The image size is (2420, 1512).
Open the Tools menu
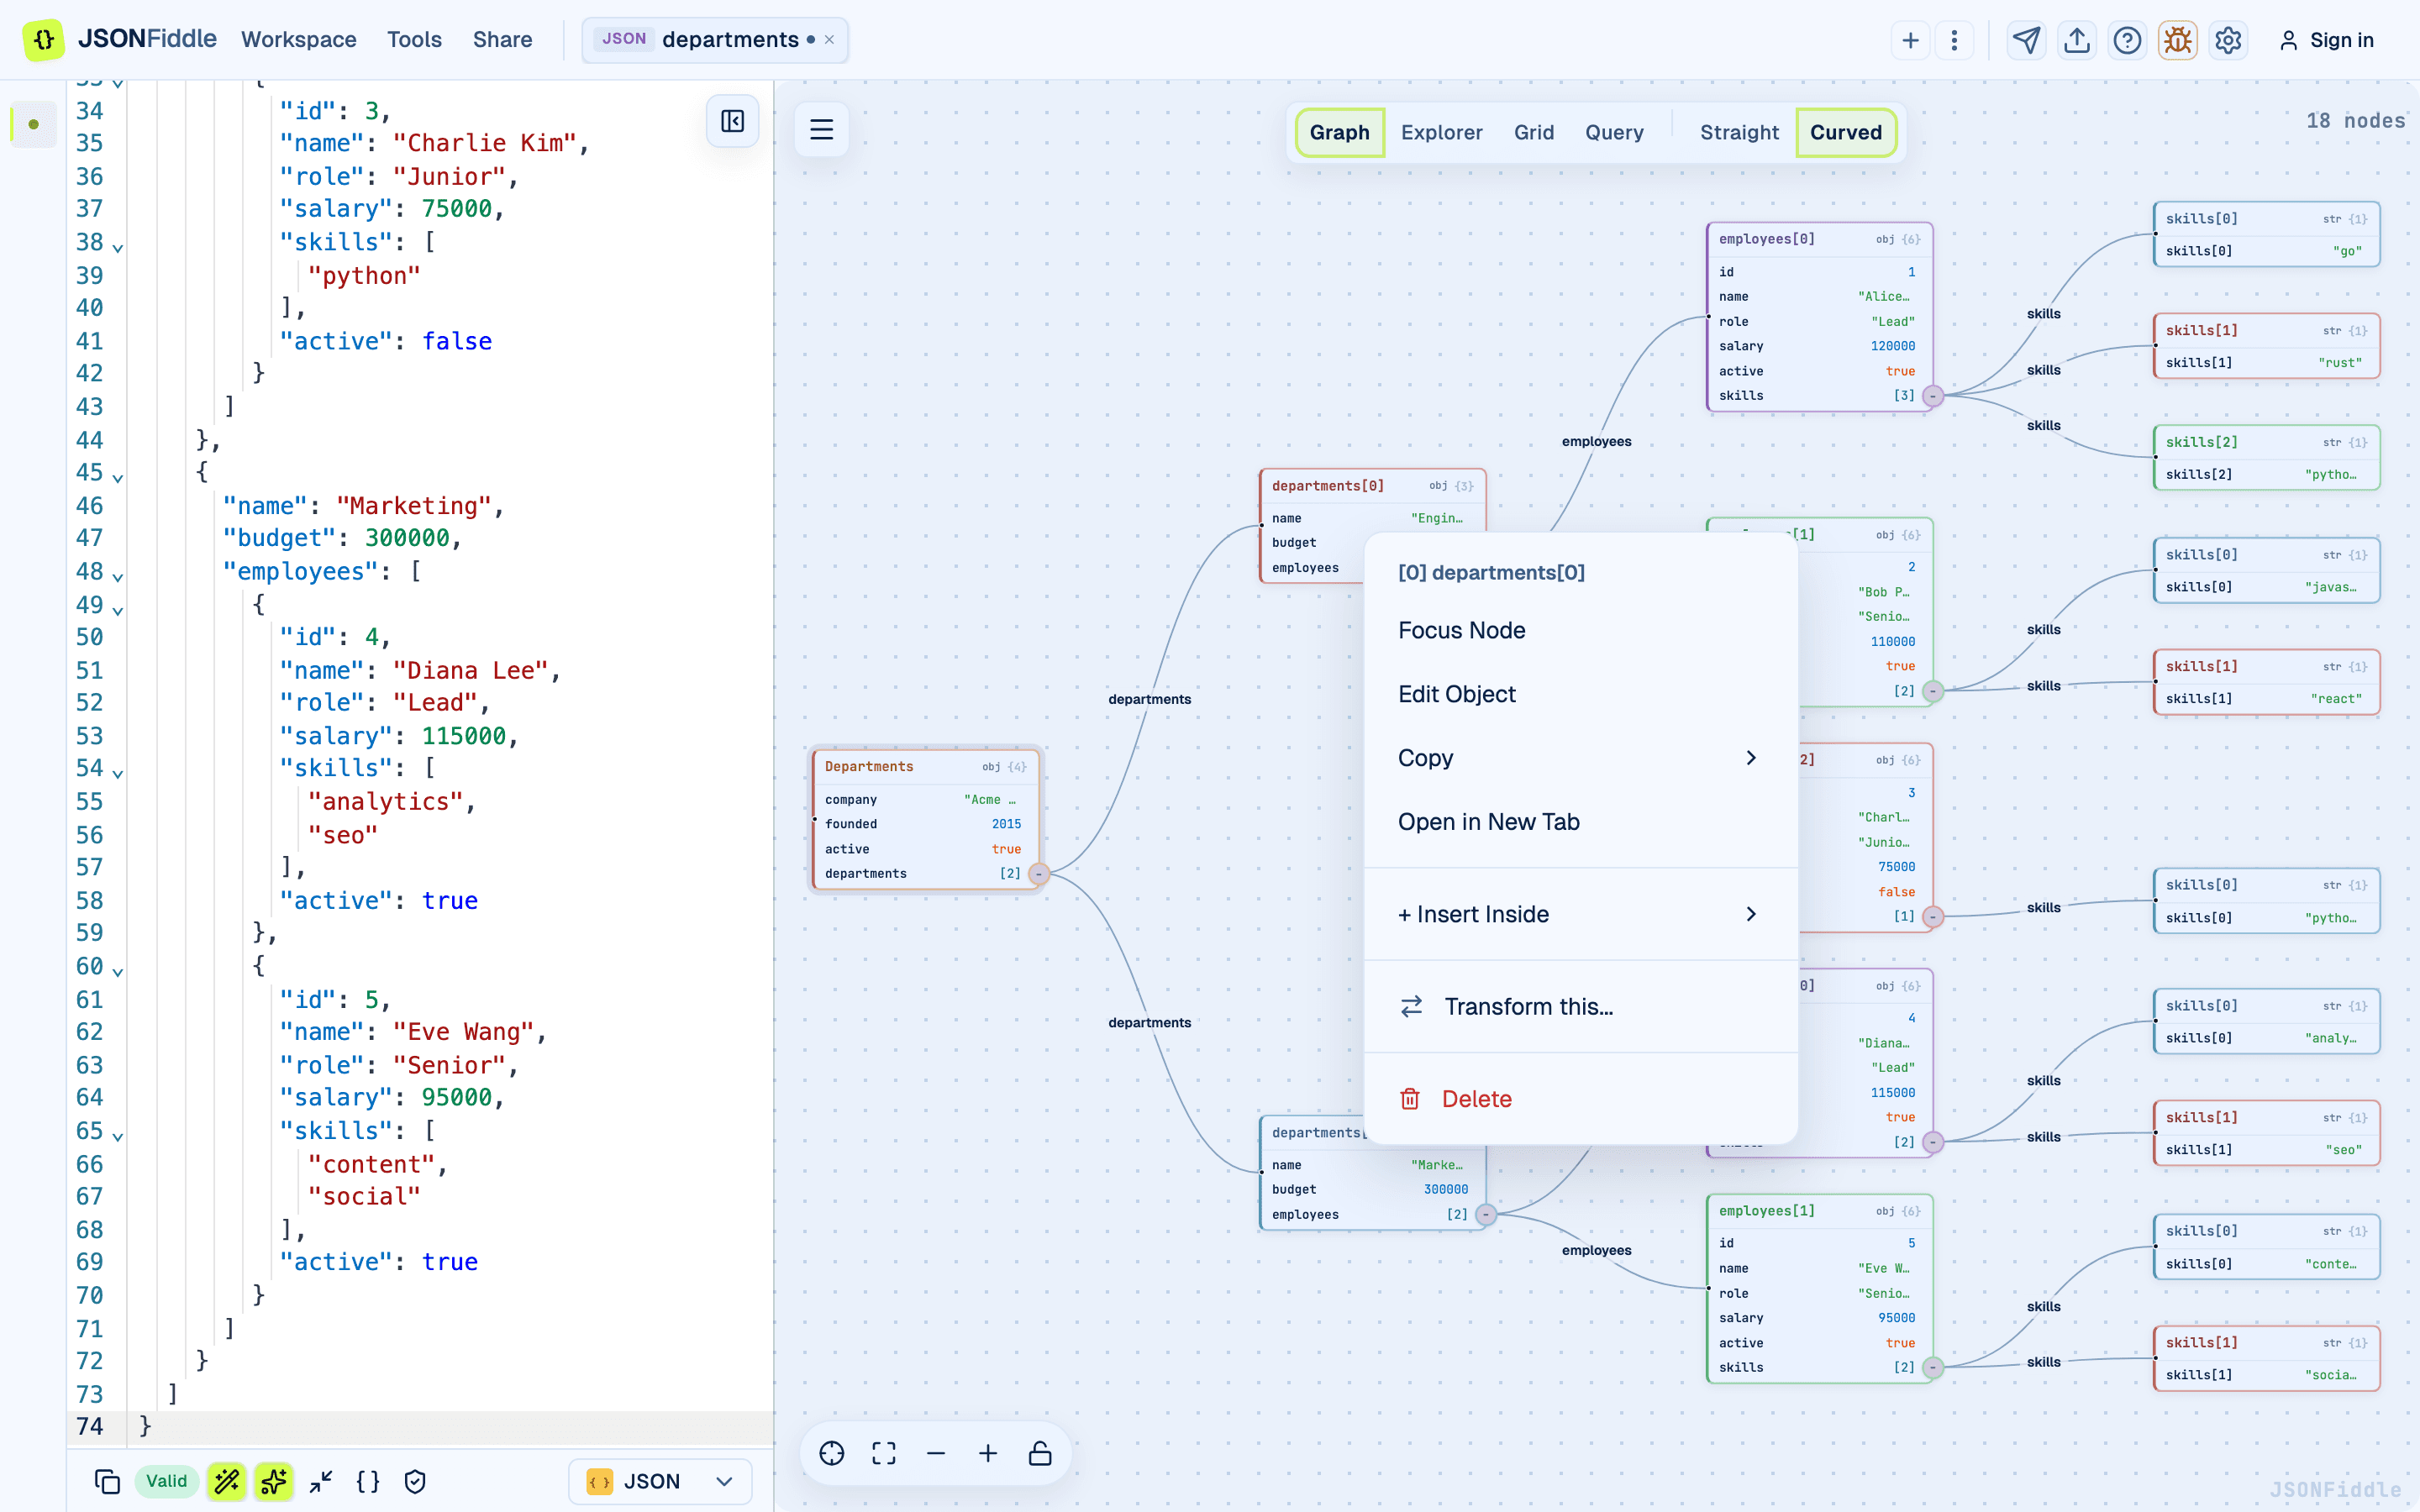pyautogui.click(x=414, y=40)
